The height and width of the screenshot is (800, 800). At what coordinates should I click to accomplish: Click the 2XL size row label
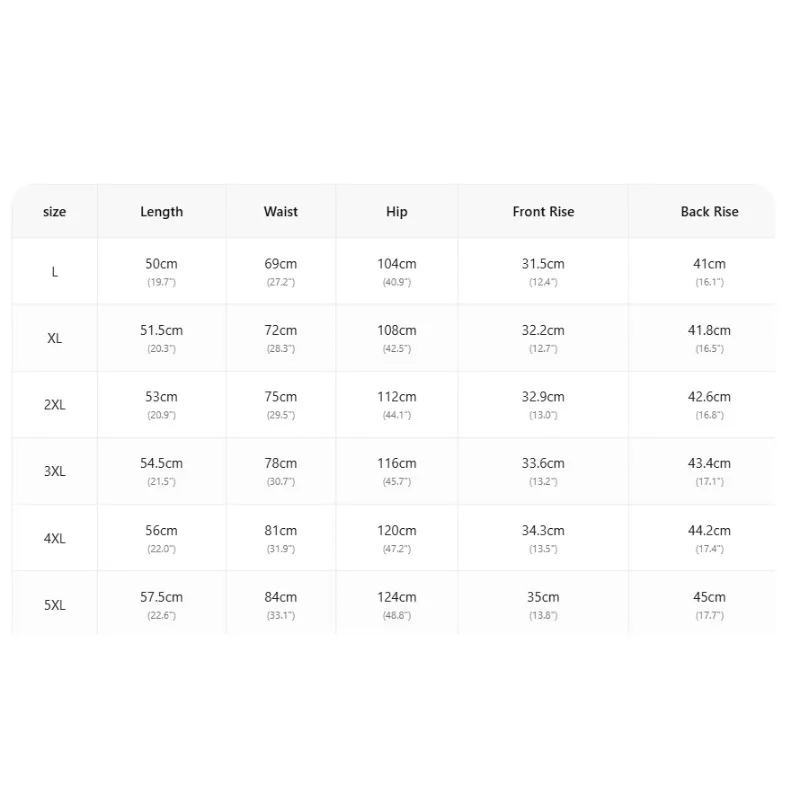pyautogui.click(x=55, y=405)
